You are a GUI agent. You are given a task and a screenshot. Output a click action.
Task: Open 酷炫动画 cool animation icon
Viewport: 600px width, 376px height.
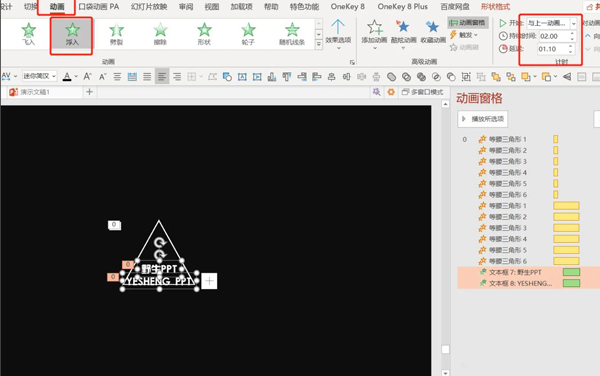pyautogui.click(x=403, y=34)
